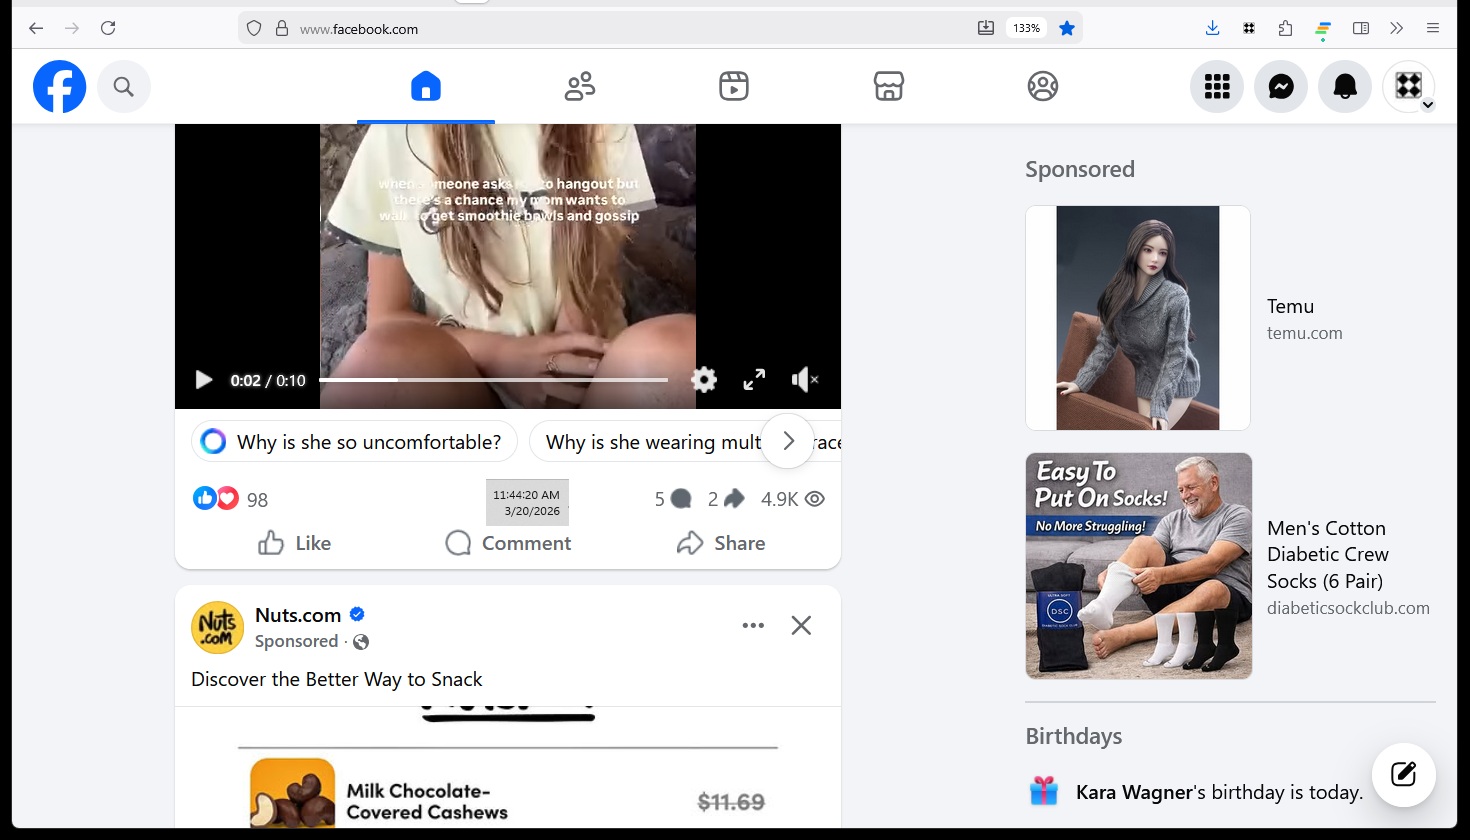Like the video post

(x=294, y=543)
